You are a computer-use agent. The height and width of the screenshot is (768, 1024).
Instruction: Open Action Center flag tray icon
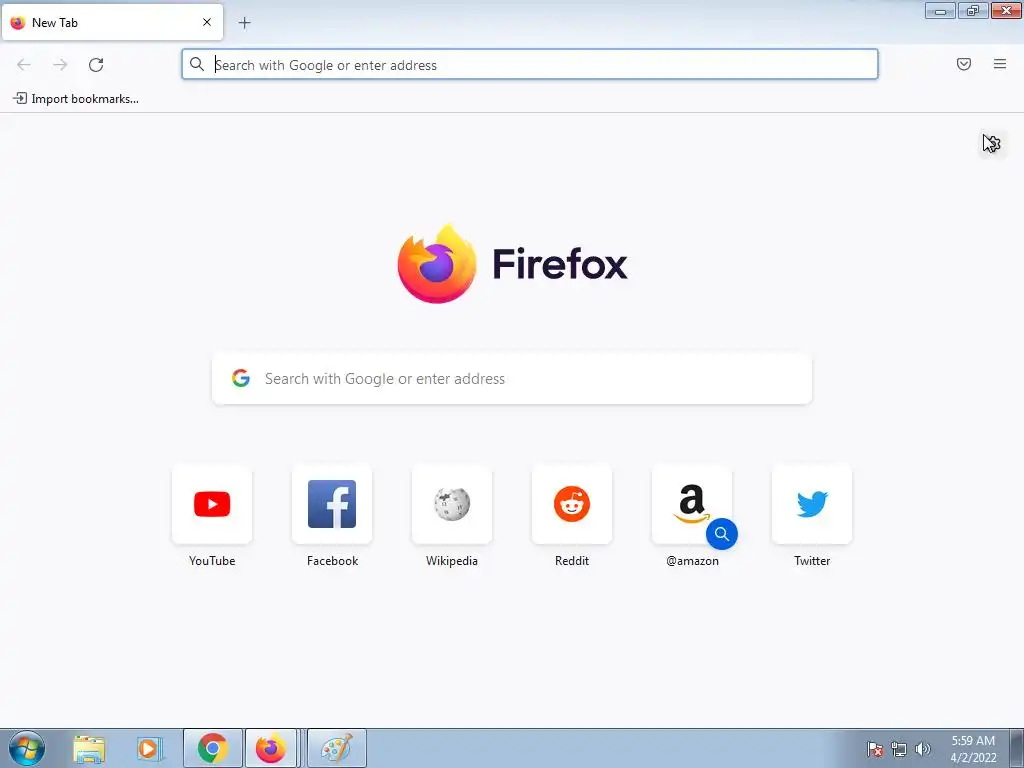point(875,749)
